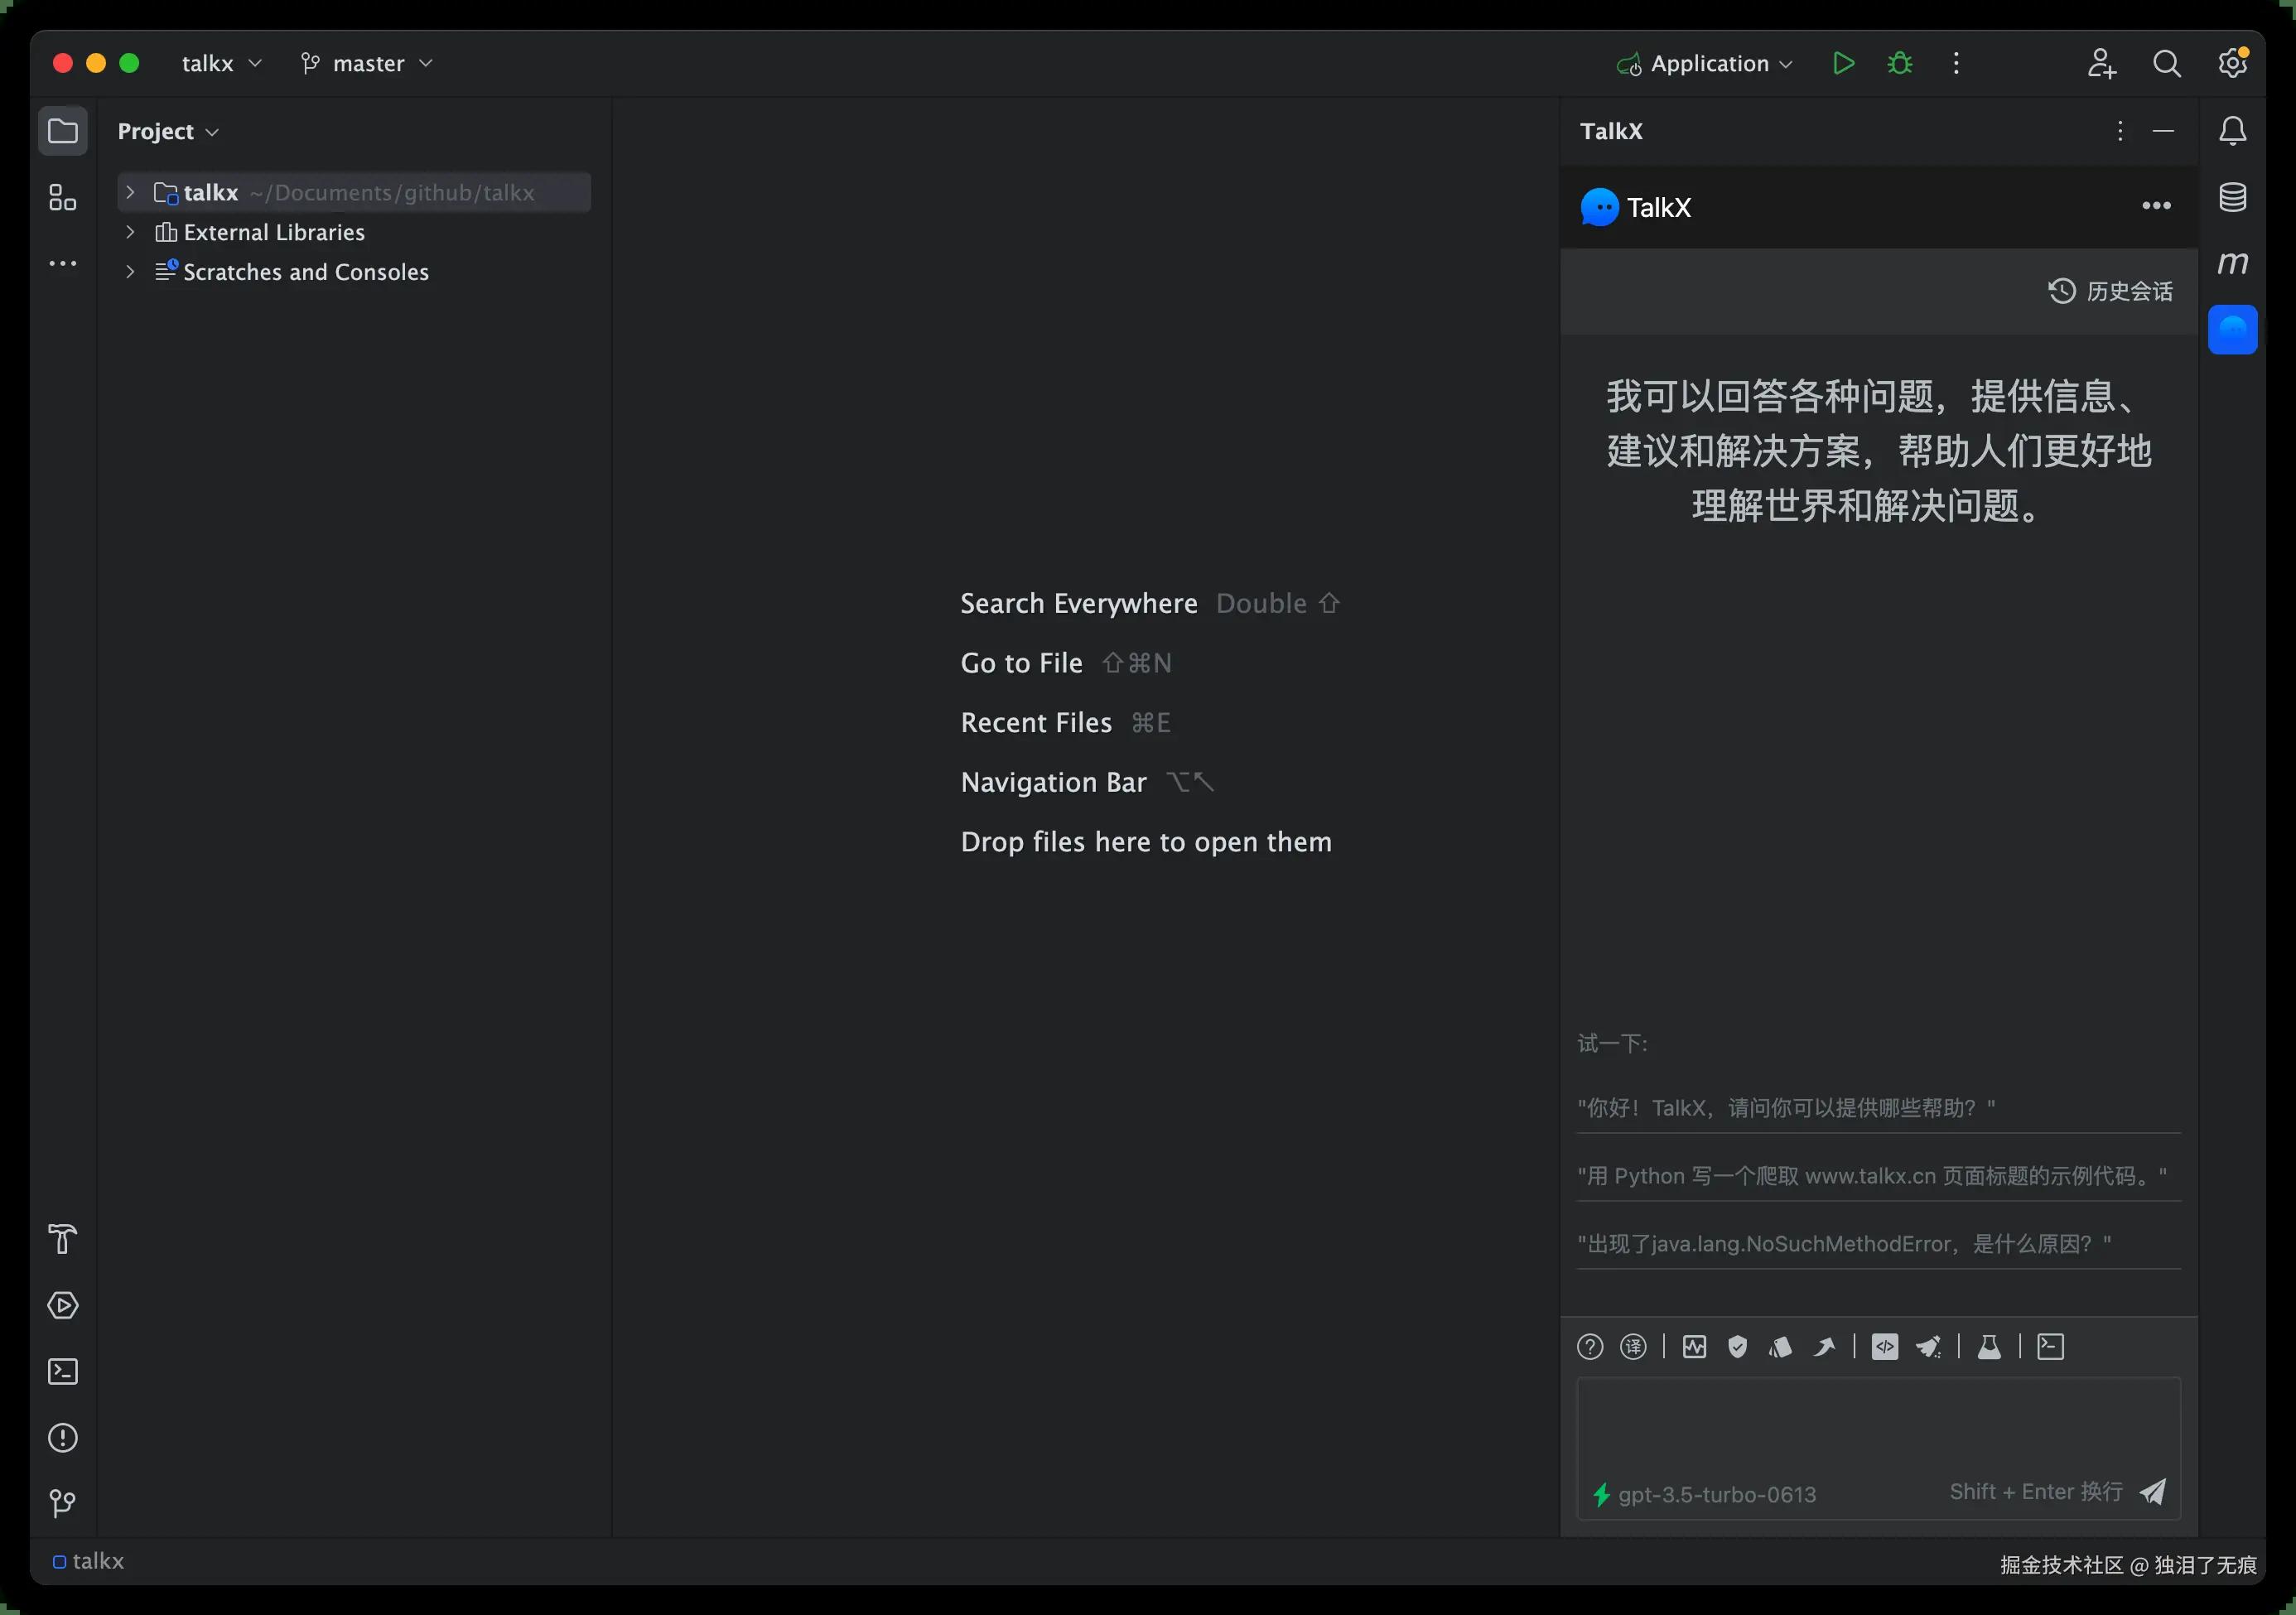This screenshot has width=2296, height=1615.
Task: Open TalkX header three-dot menu
Action: pos(2156,206)
